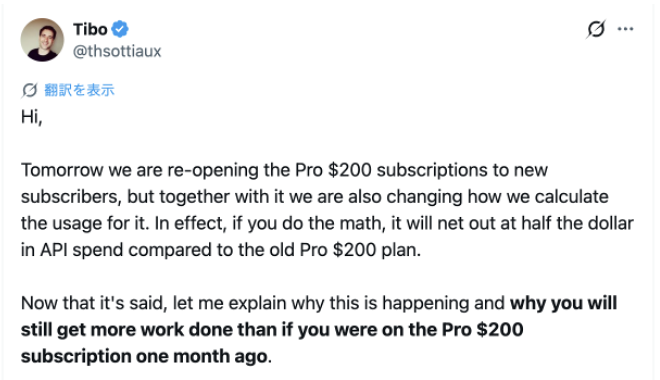Click the line starting "in API spend compared"

click(x=221, y=250)
